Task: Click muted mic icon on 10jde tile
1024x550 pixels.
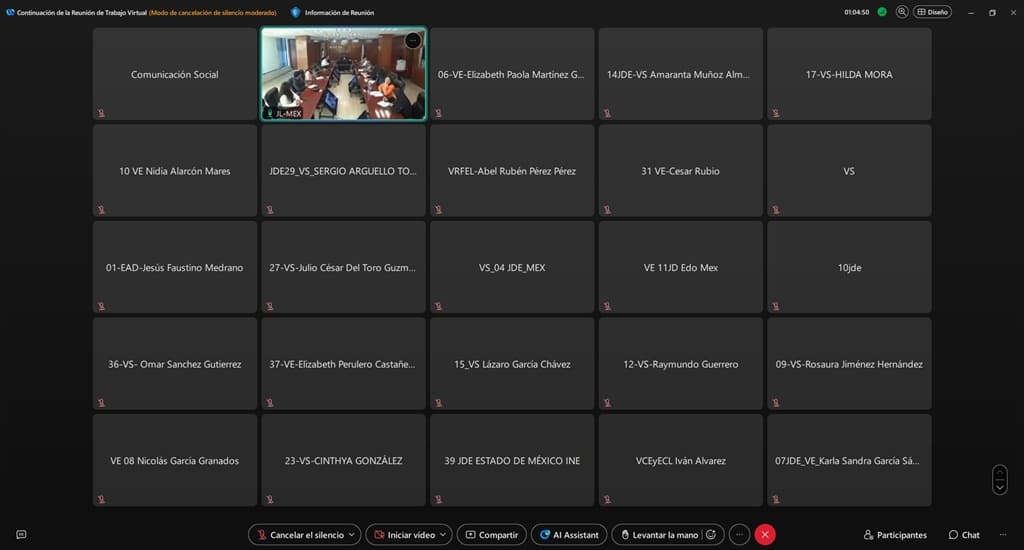Action: [776, 306]
